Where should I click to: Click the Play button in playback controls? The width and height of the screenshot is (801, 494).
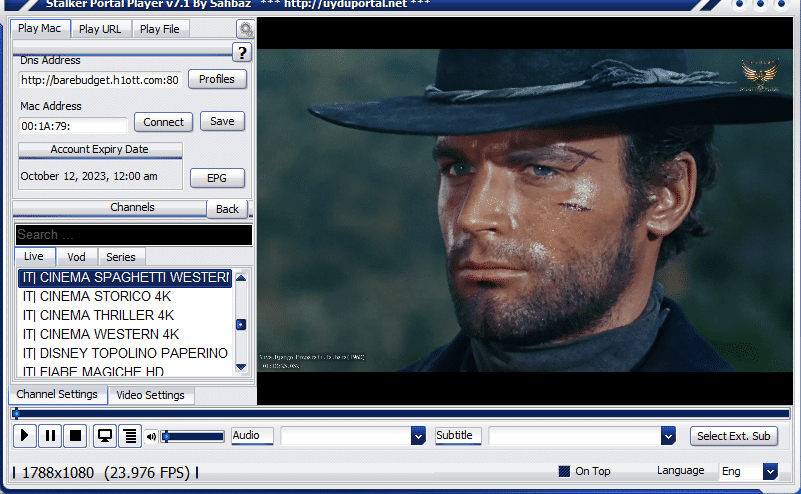pyautogui.click(x=24, y=436)
